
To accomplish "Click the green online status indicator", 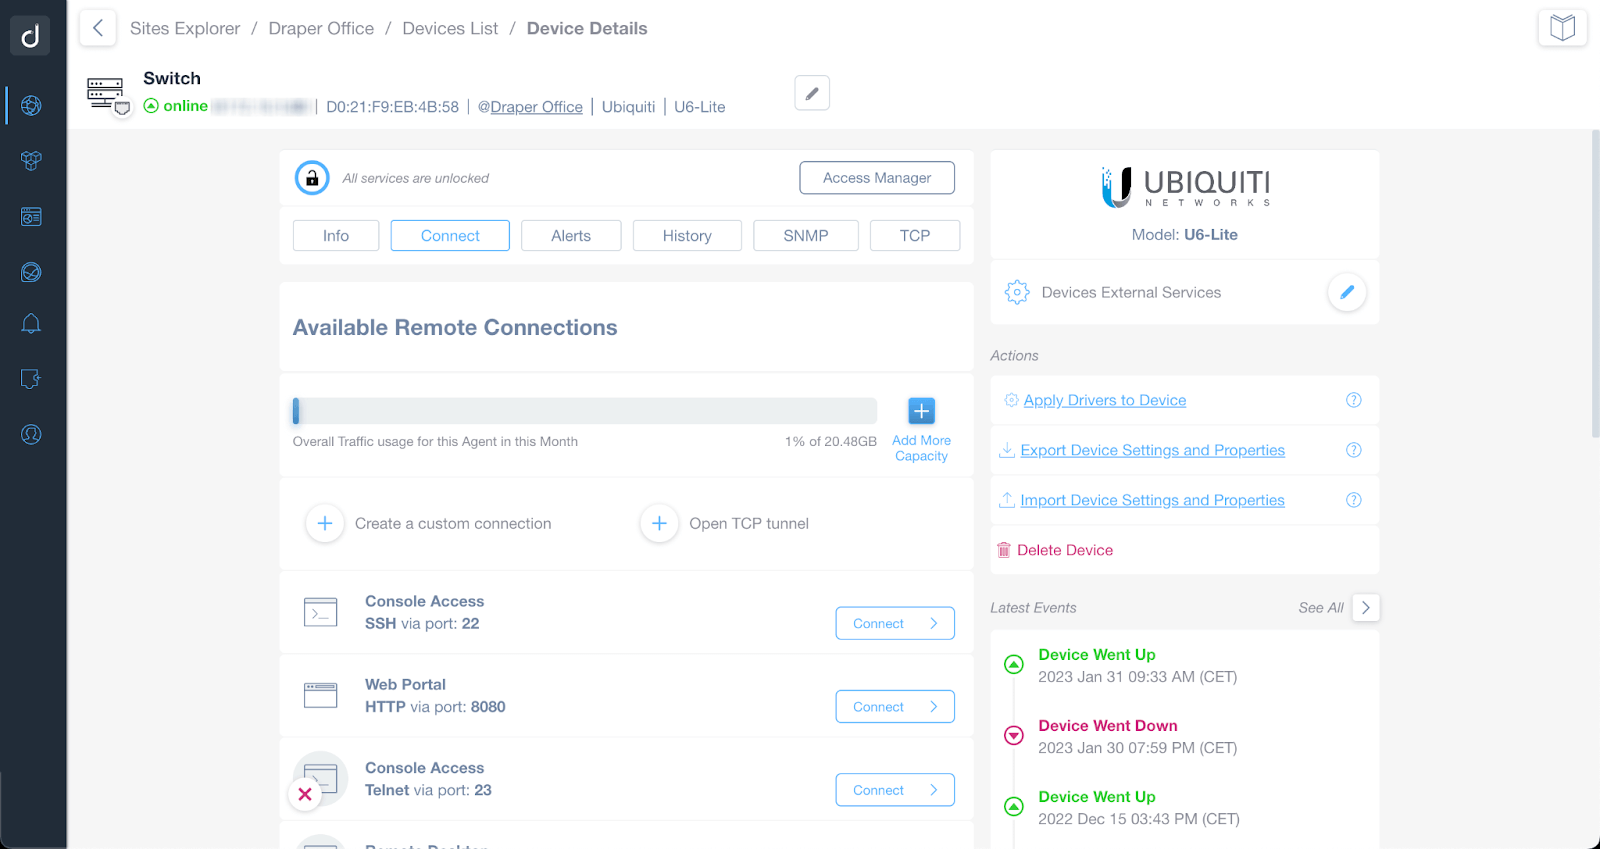I will tap(176, 106).
